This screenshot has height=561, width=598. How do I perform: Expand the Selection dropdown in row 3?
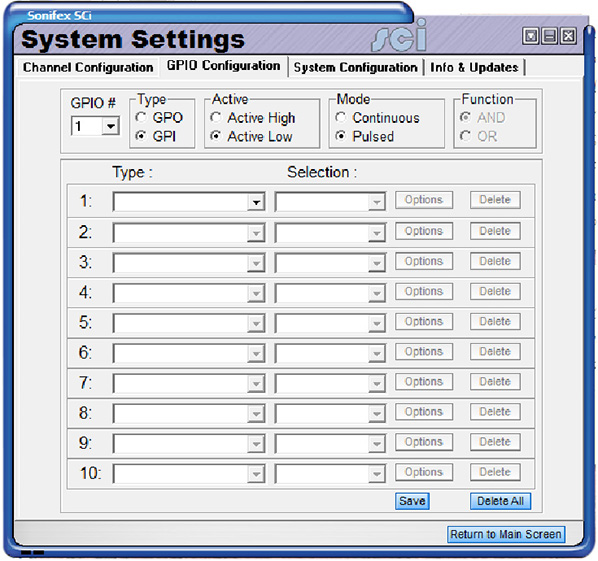(x=376, y=263)
